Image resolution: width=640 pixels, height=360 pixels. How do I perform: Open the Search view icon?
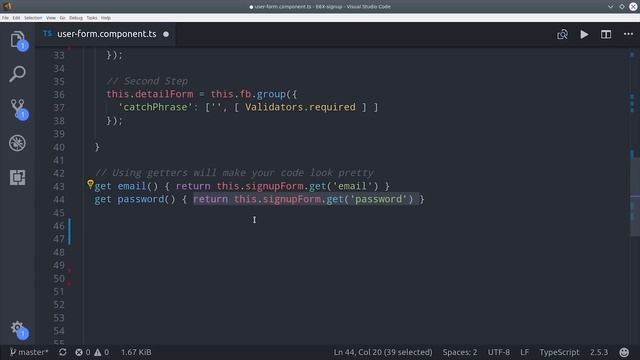pos(17,74)
